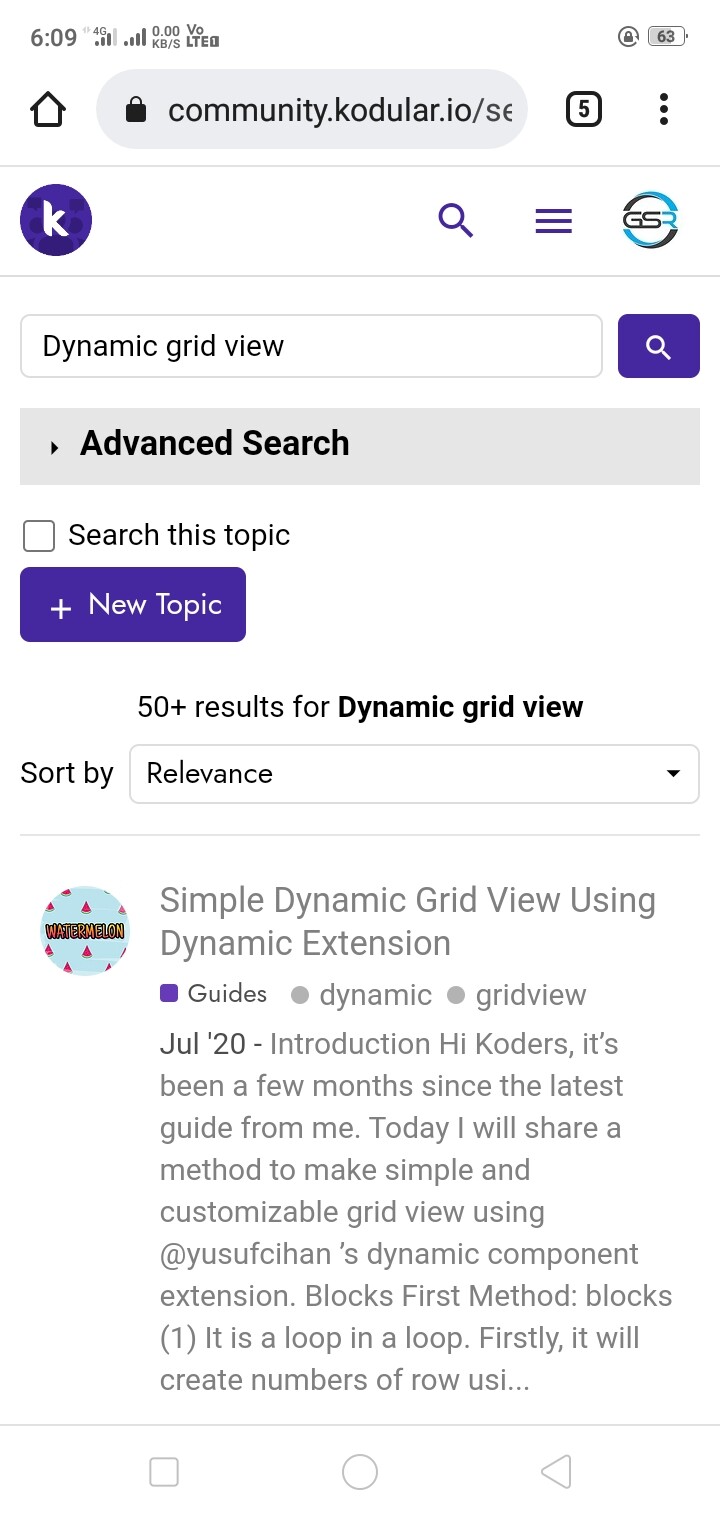This screenshot has height=1520, width=720.
Task: Tap the Kodular logo icon
Action: pyautogui.click(x=56, y=220)
